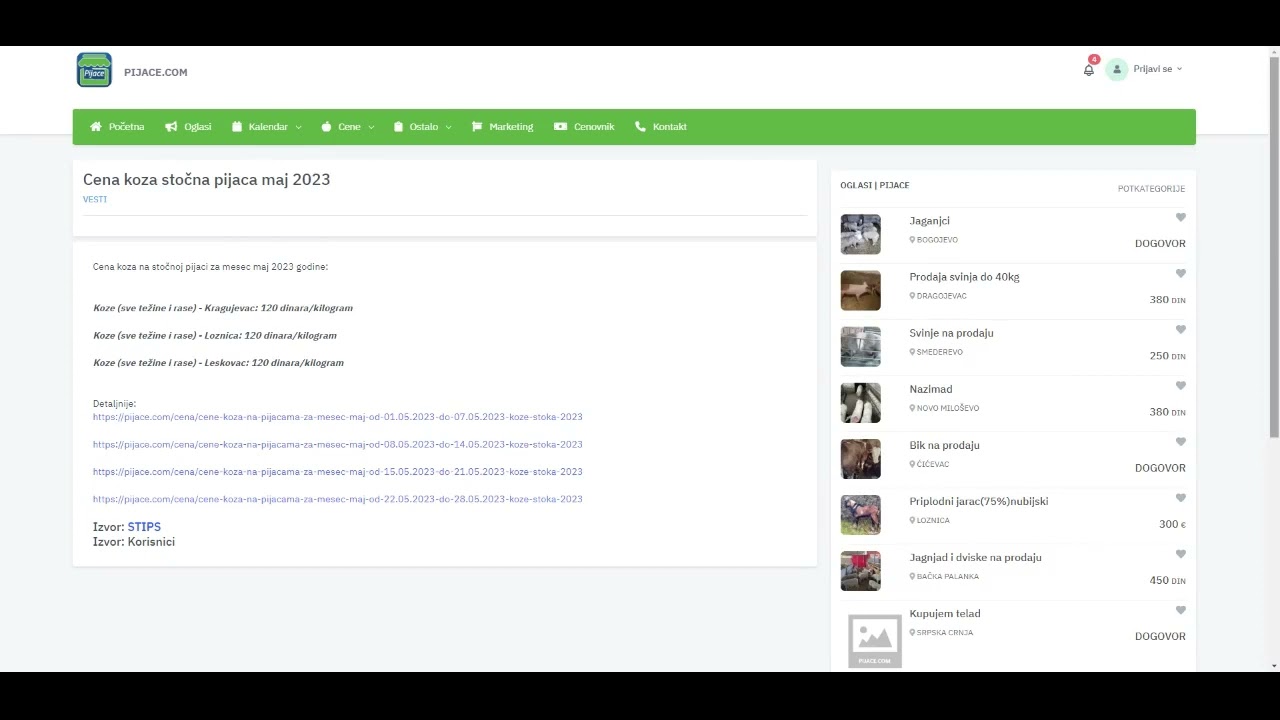1280x720 pixels.
Task: Click the VESTI category link
Action: tap(95, 199)
